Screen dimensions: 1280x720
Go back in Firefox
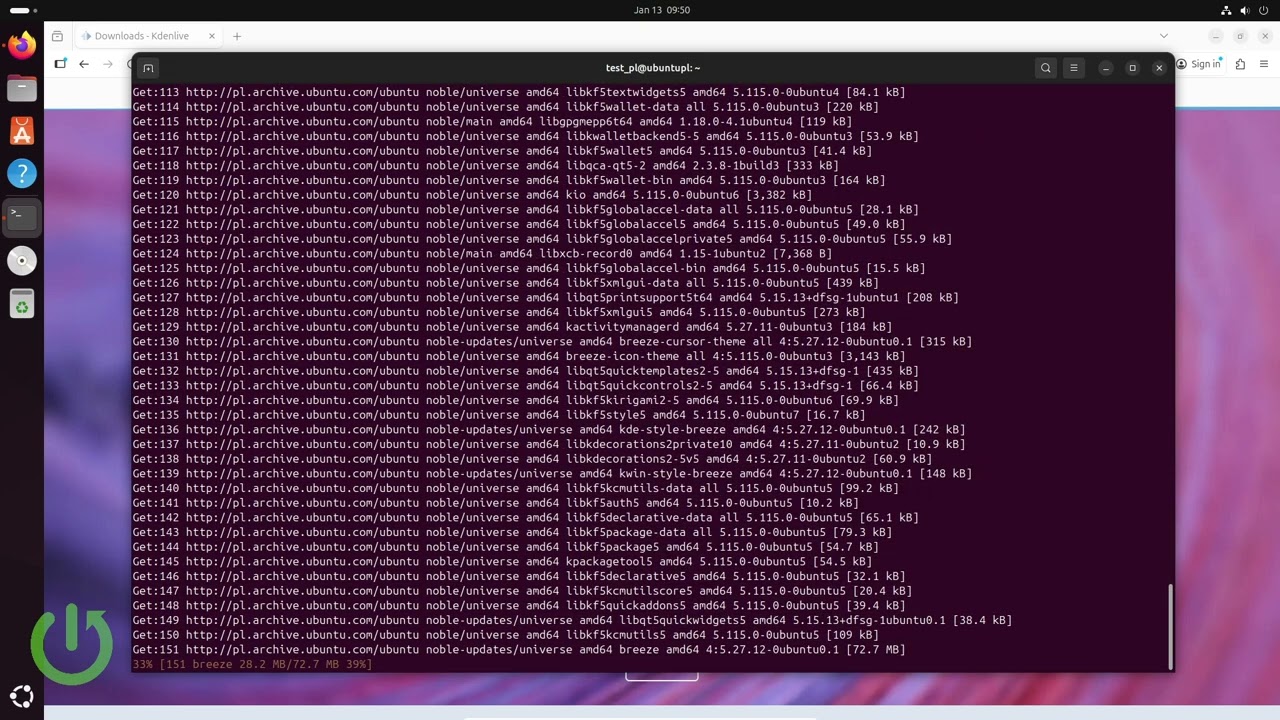[84, 64]
